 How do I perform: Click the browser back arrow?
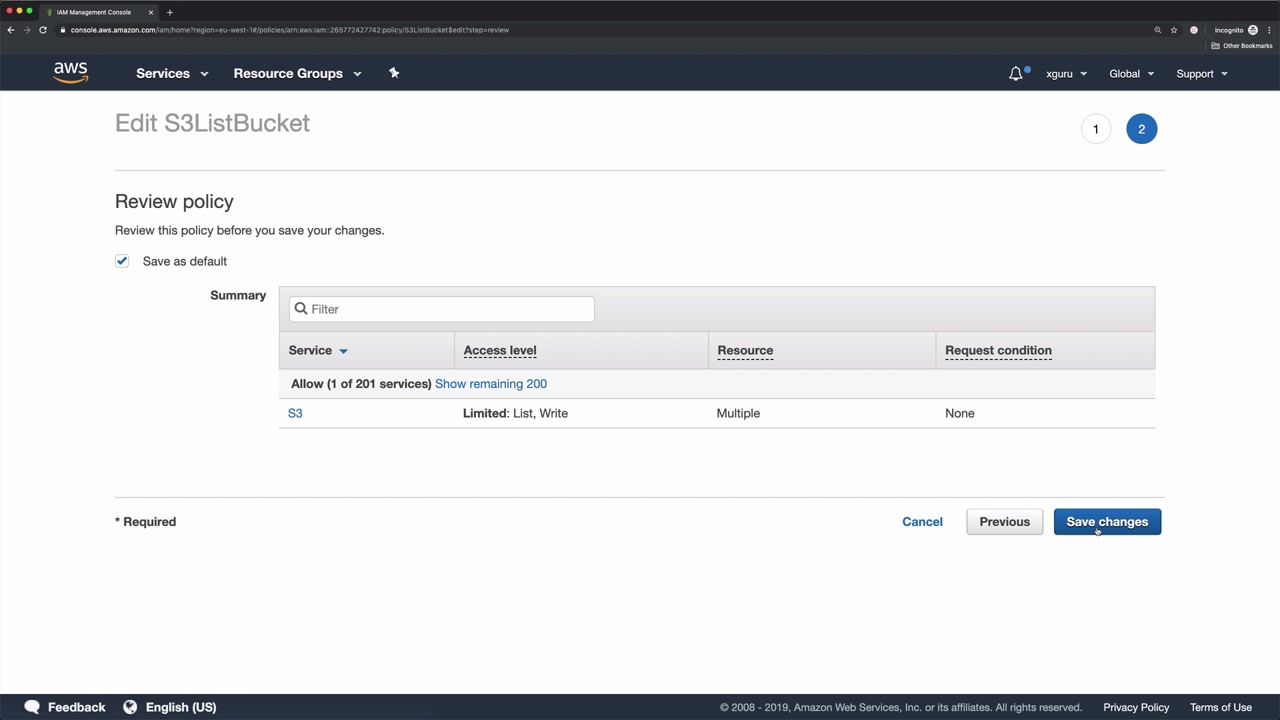[11, 30]
